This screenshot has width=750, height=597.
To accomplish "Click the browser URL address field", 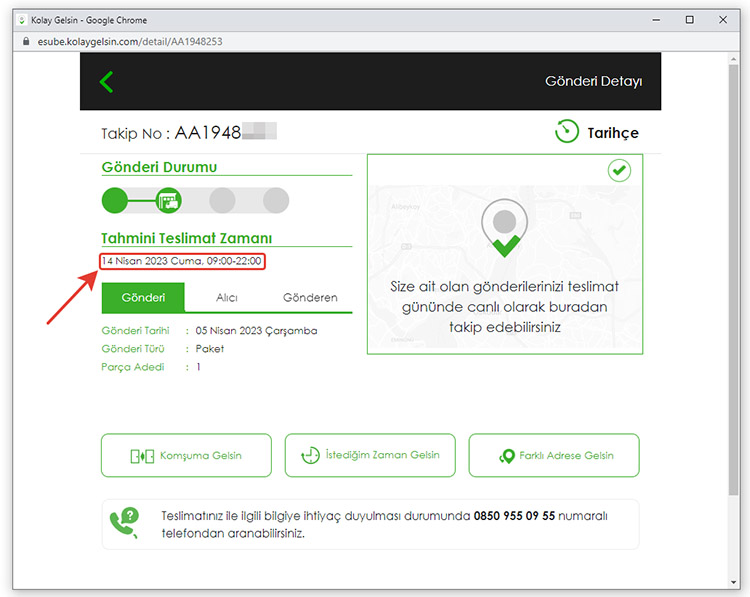I will 300,41.
